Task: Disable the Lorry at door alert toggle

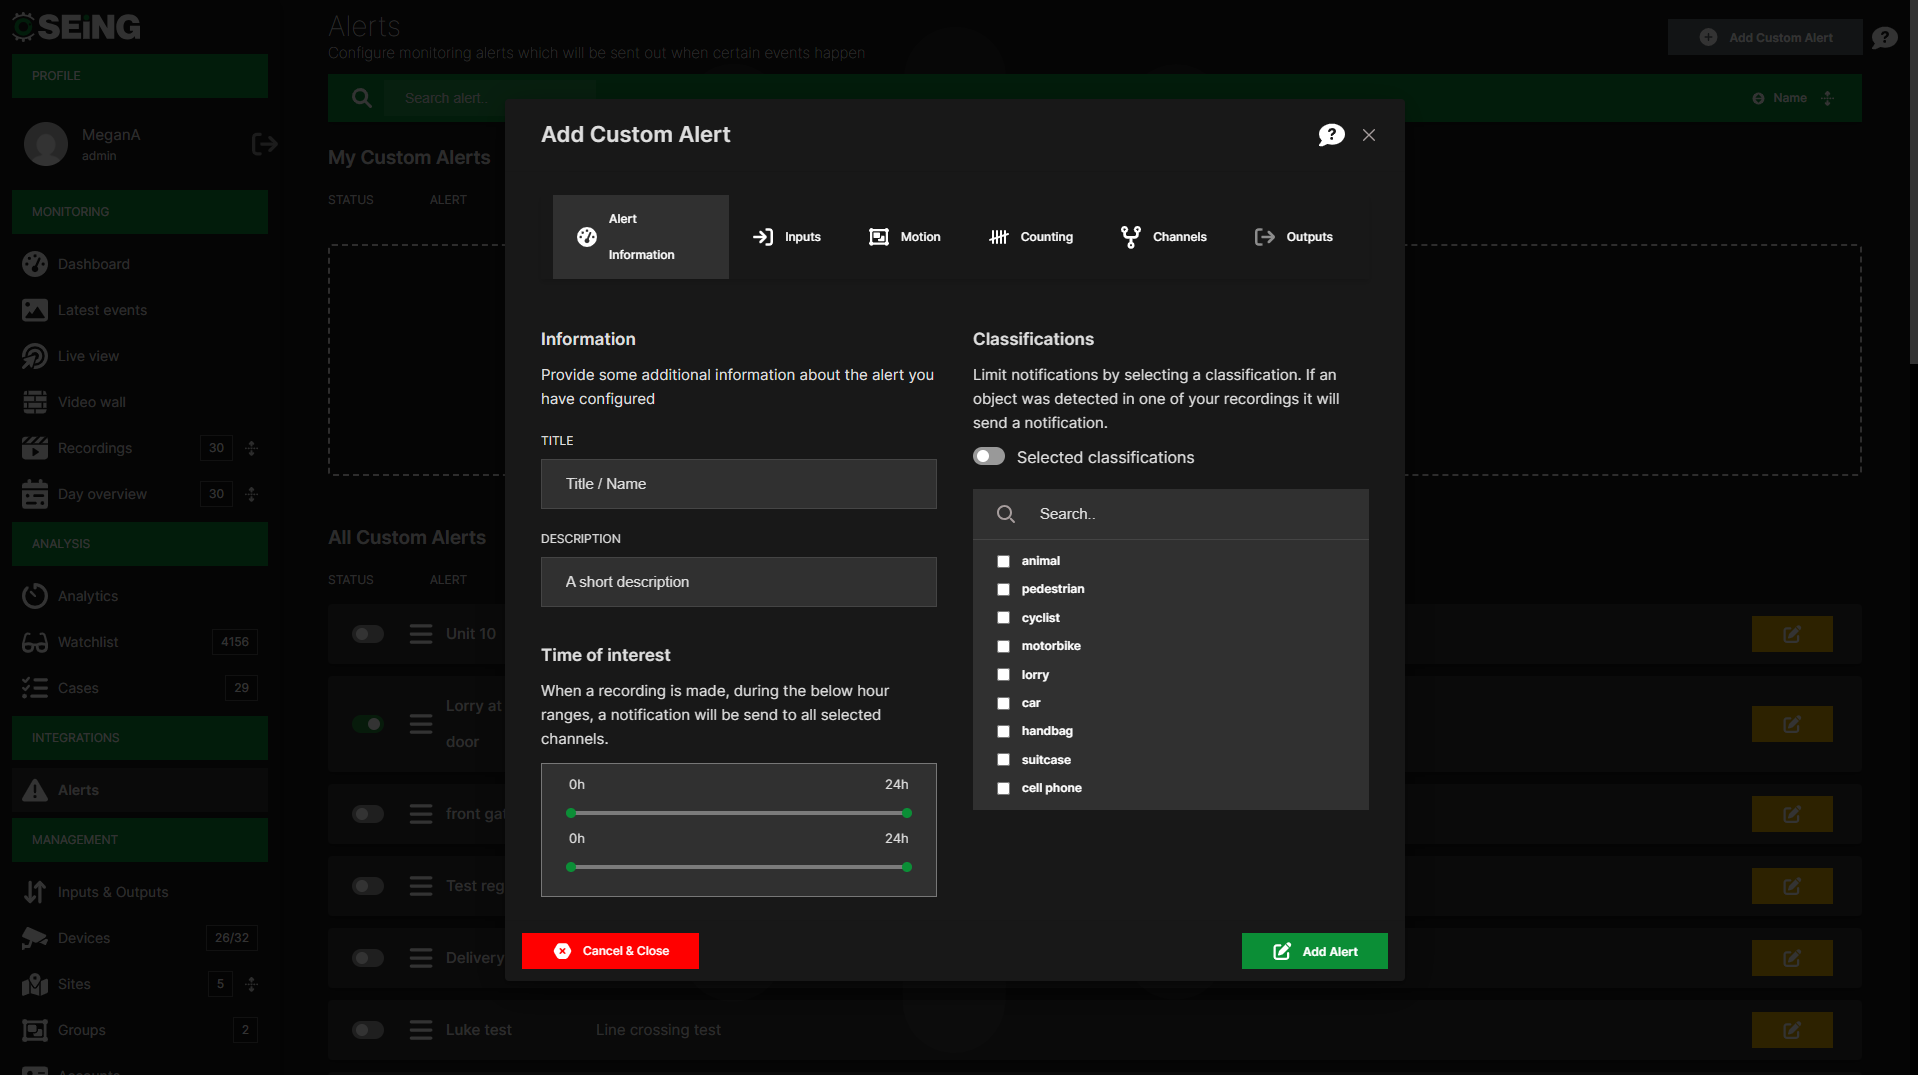Action: click(369, 723)
